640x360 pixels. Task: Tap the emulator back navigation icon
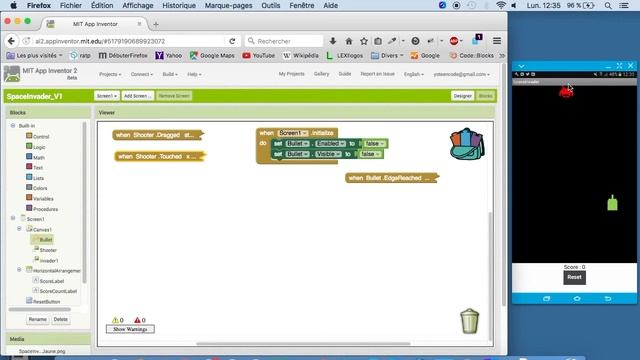click(x=607, y=299)
